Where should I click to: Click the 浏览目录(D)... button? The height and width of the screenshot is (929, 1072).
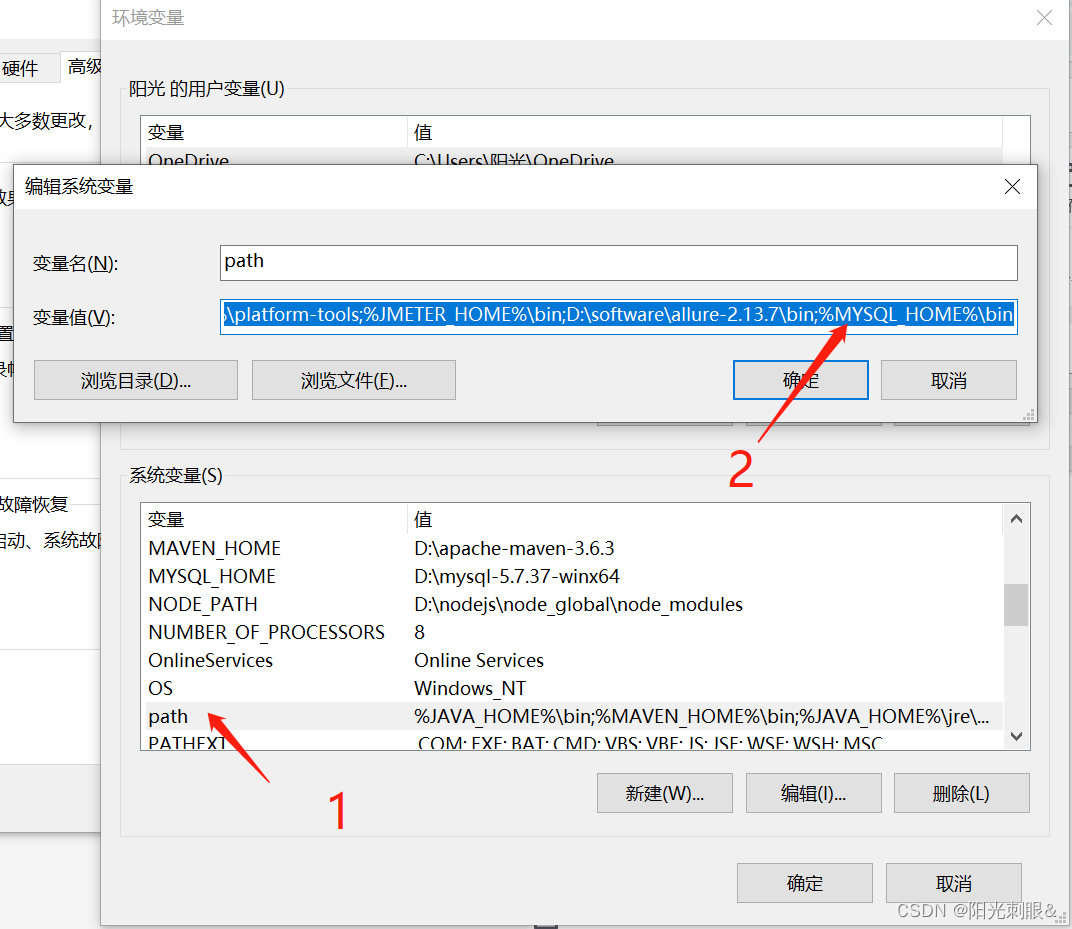tap(135, 380)
